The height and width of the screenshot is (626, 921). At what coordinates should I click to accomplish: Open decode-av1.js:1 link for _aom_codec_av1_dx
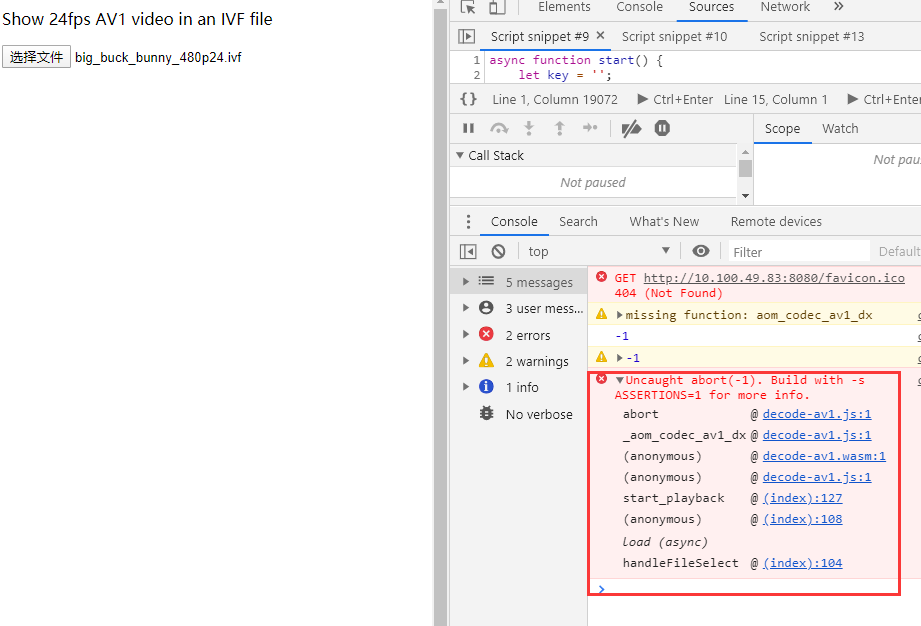click(816, 435)
